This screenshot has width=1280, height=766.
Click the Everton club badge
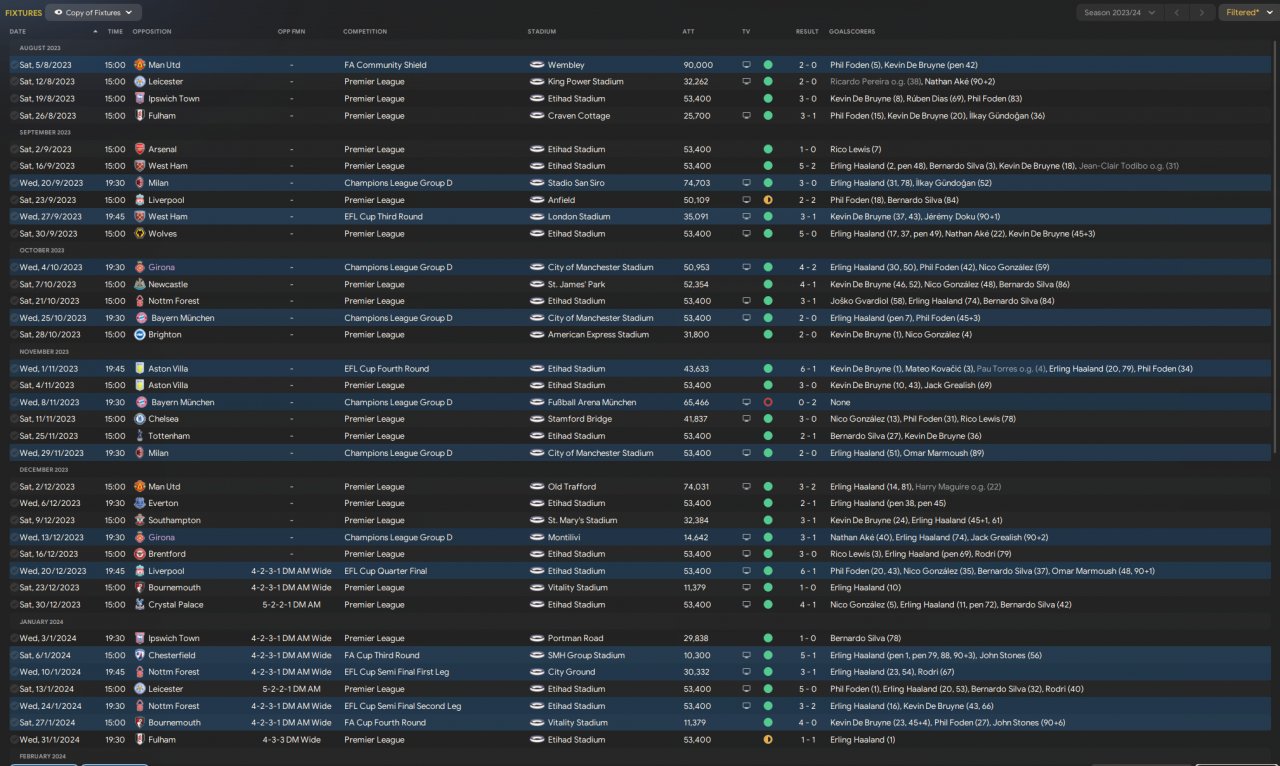(x=140, y=504)
